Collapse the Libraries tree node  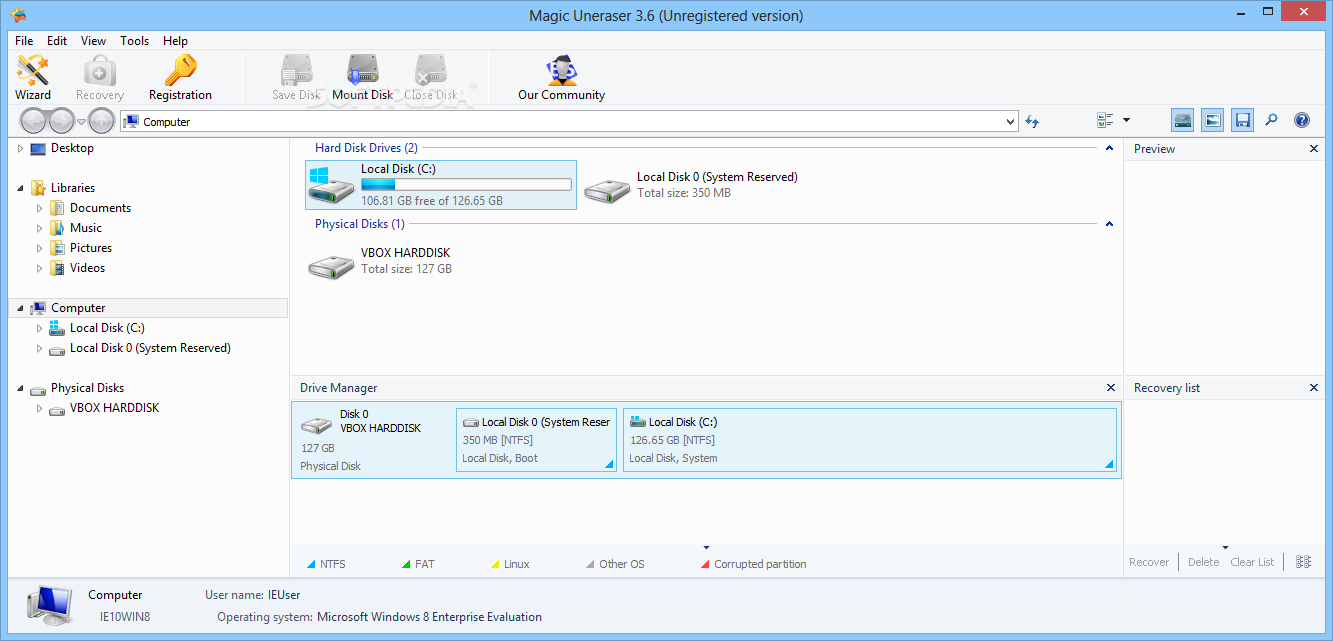click(20, 188)
